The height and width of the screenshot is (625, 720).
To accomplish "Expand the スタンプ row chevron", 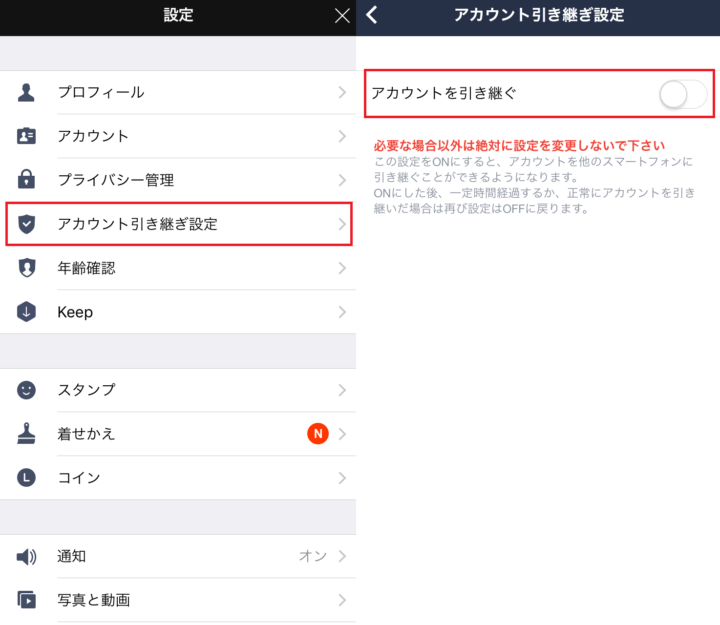I will click(x=342, y=390).
